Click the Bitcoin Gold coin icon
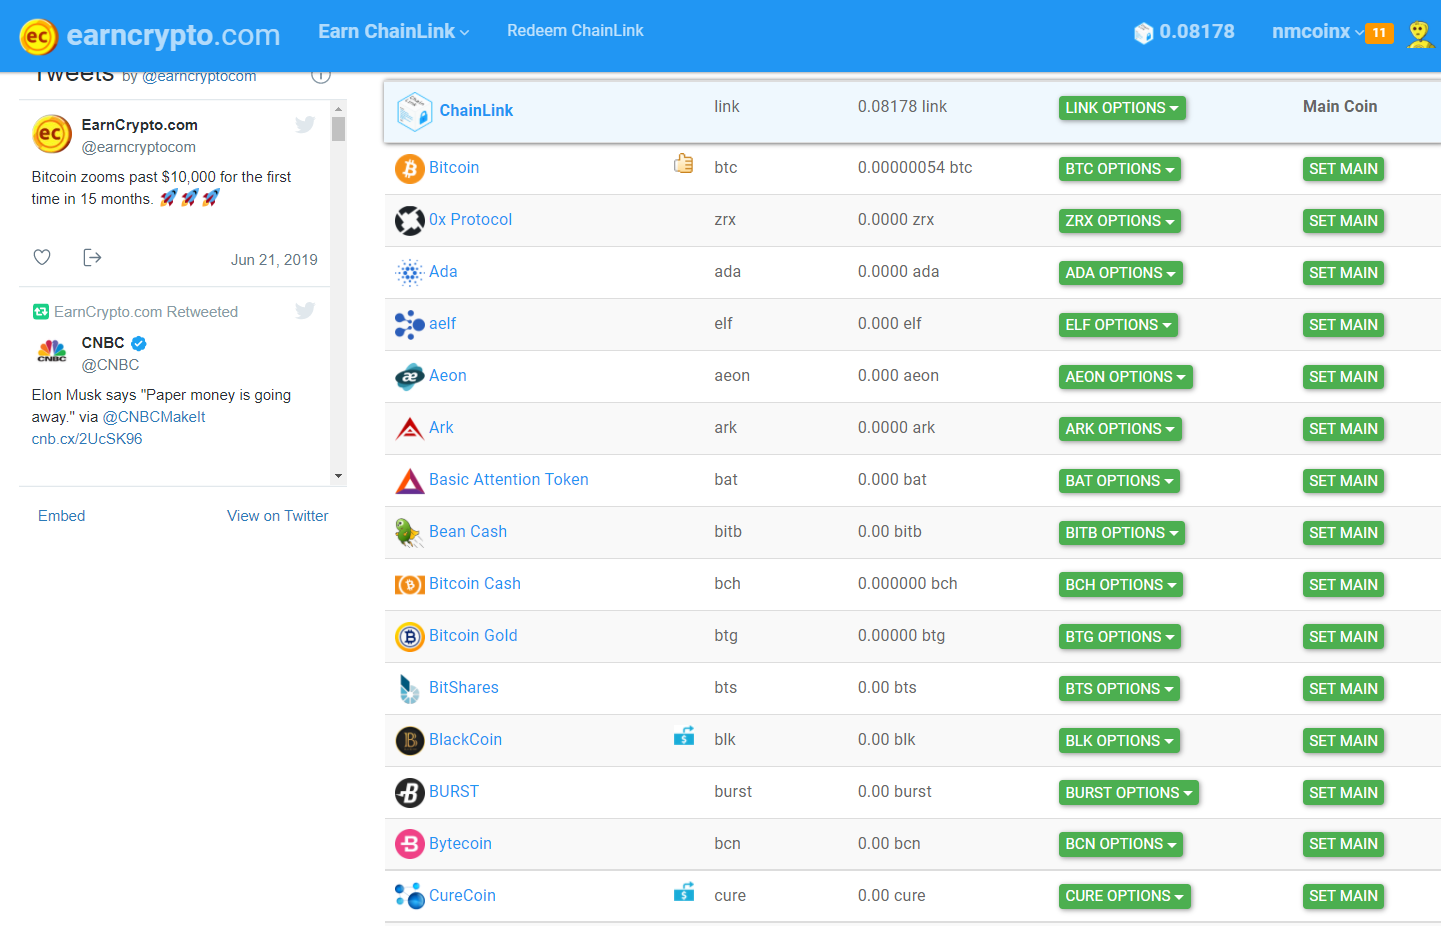The height and width of the screenshot is (926, 1441). 409,637
